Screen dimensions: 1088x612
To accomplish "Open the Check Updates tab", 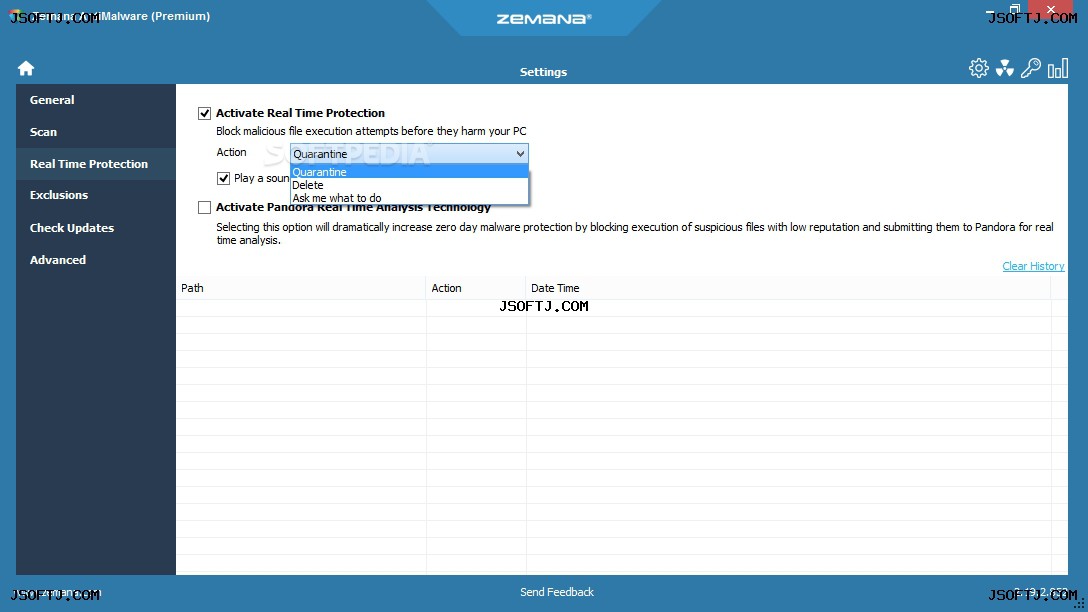I will (x=96, y=228).
